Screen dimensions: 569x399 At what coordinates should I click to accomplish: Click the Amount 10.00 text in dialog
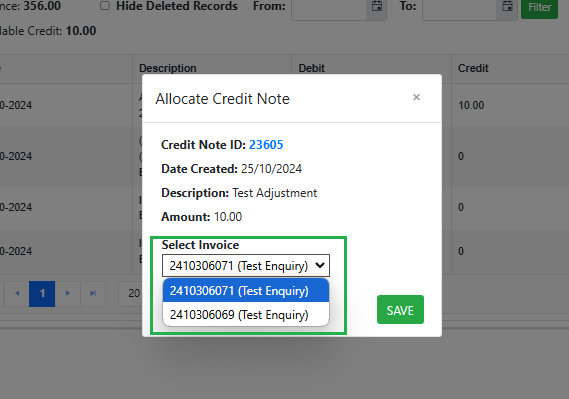(201, 217)
